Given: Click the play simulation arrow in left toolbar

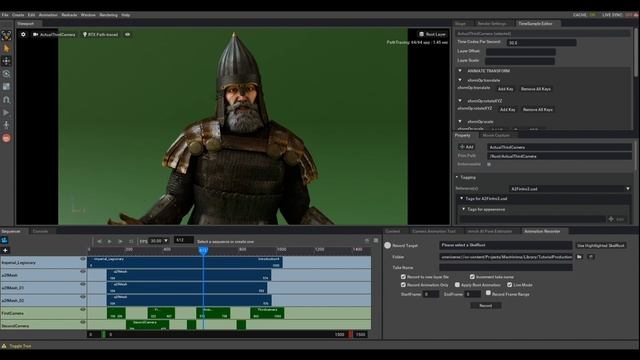Looking at the screenshot, I should tap(6, 112).
